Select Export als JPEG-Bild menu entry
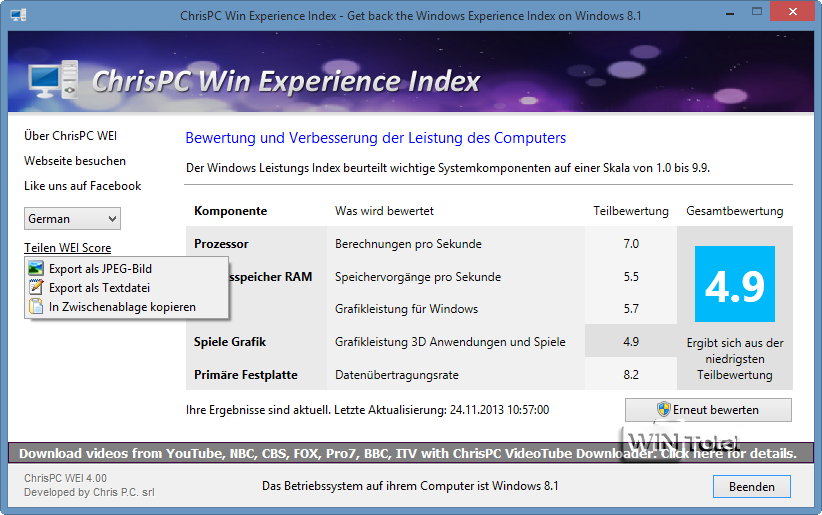 point(126,269)
